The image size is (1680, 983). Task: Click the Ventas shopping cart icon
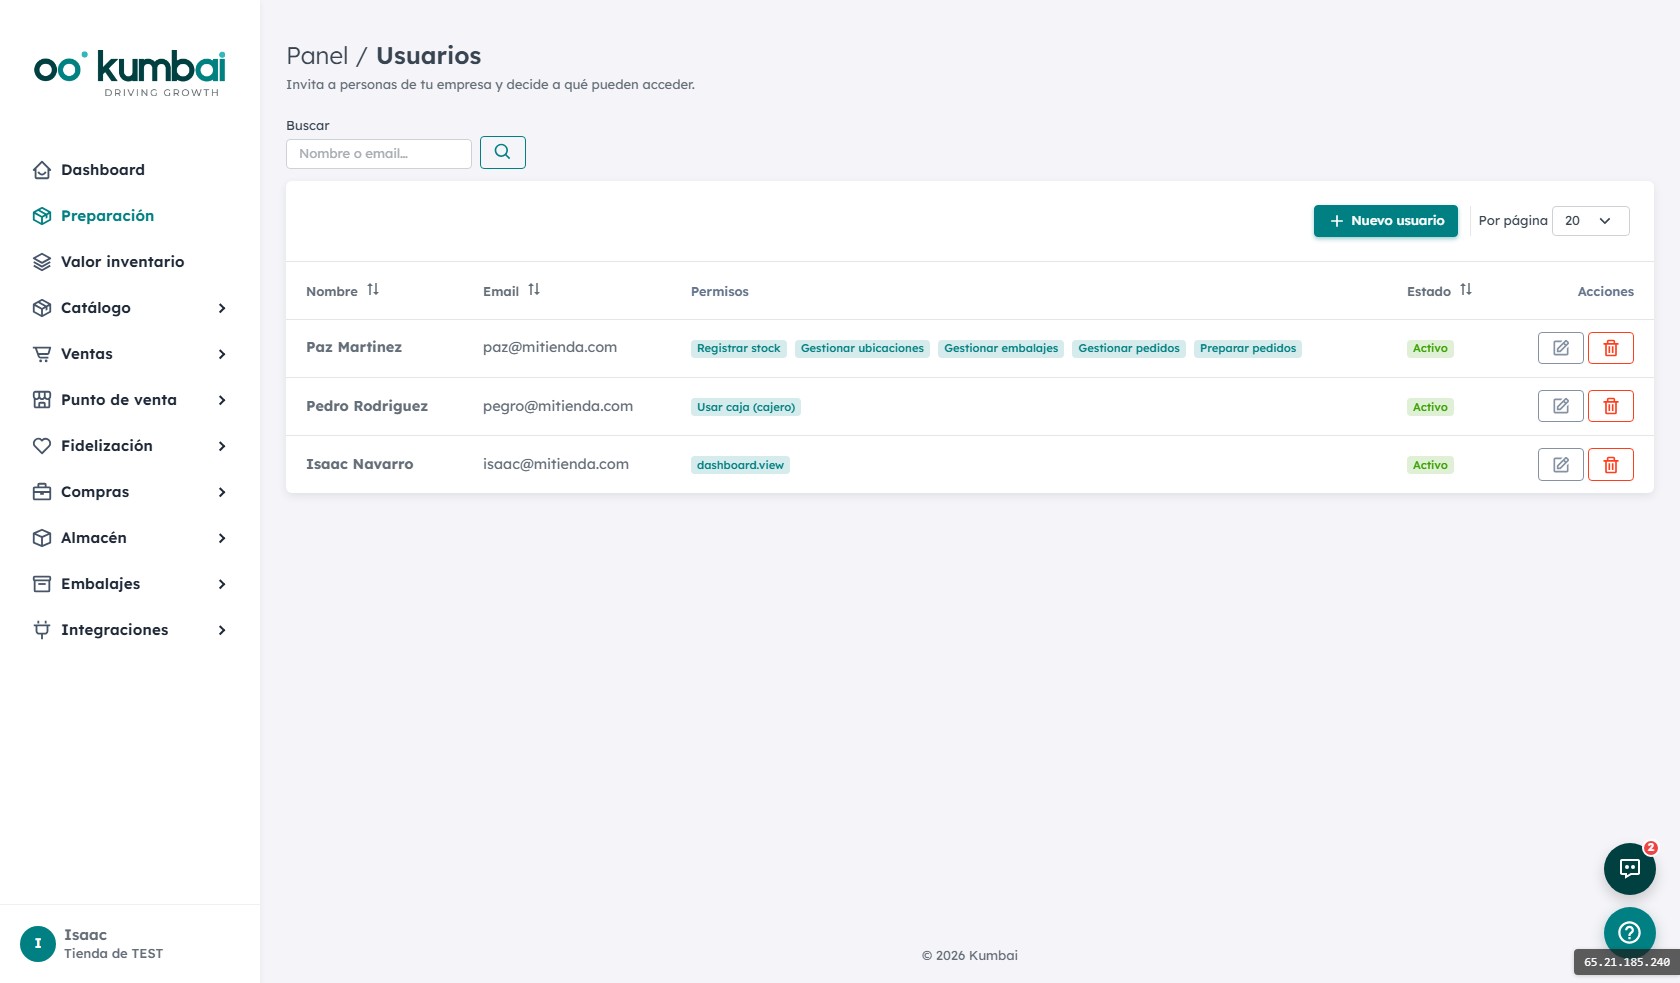pos(42,354)
